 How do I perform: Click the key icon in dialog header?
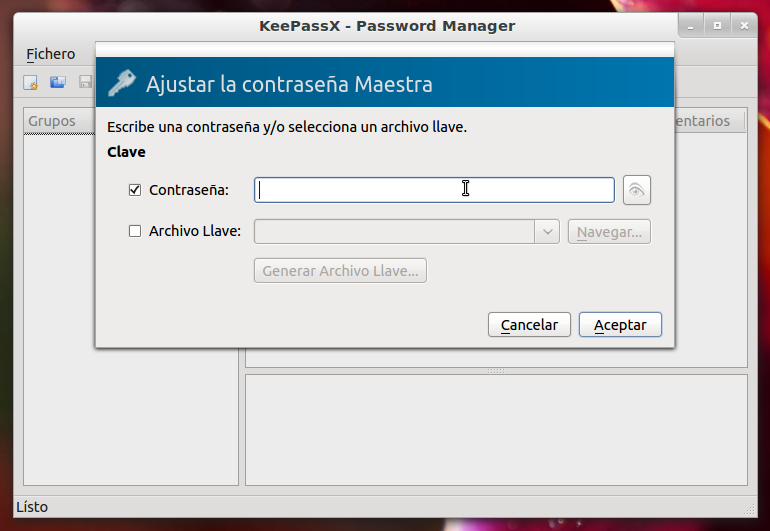pos(122,83)
